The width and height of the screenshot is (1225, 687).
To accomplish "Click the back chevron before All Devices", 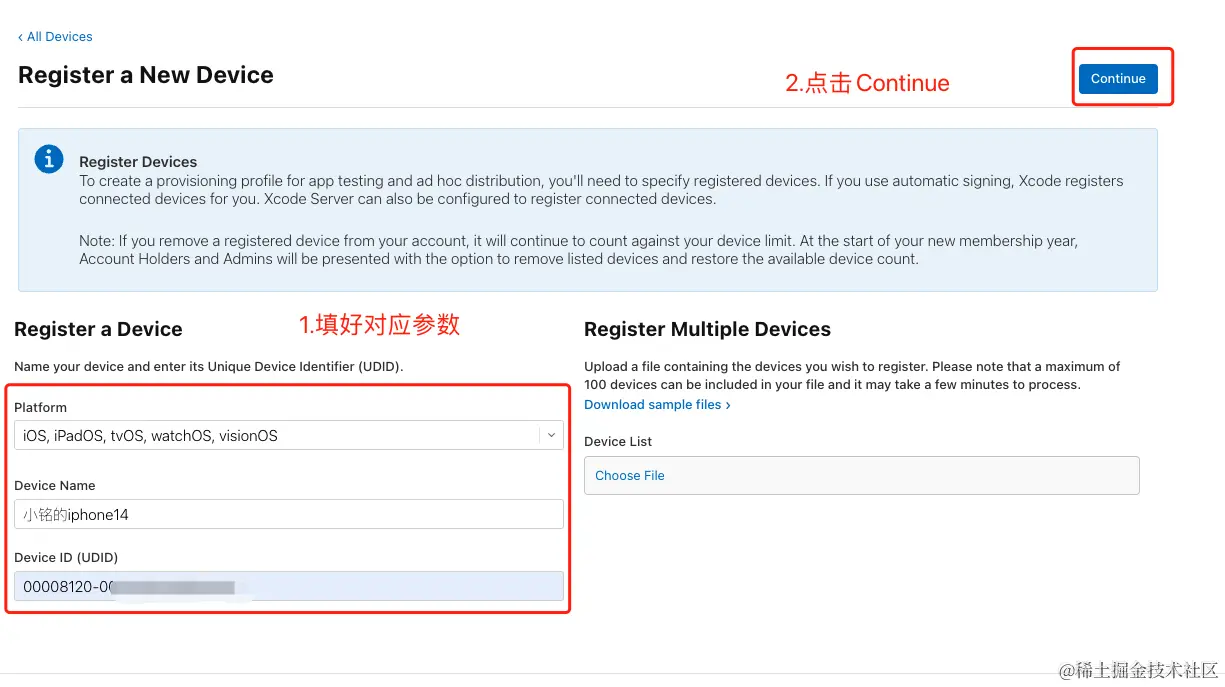I will point(20,37).
